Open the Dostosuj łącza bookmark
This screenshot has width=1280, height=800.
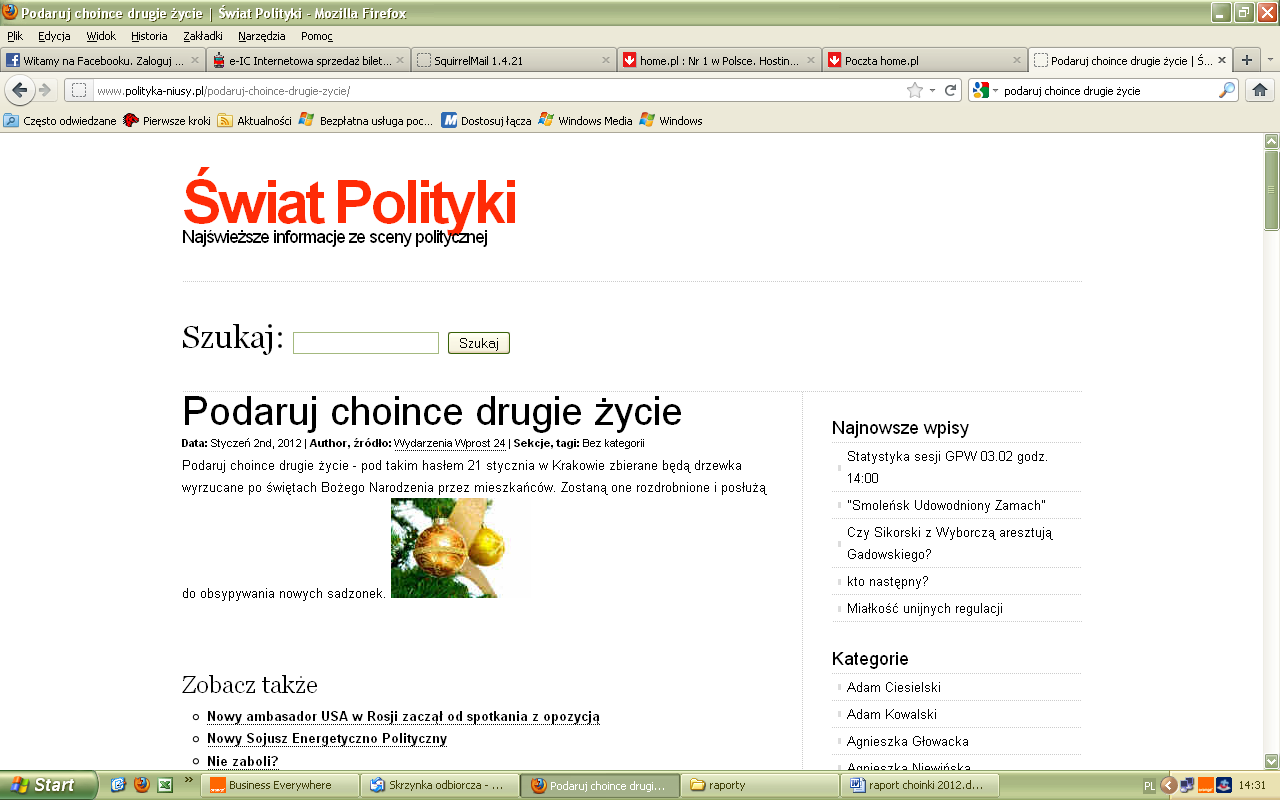point(487,121)
